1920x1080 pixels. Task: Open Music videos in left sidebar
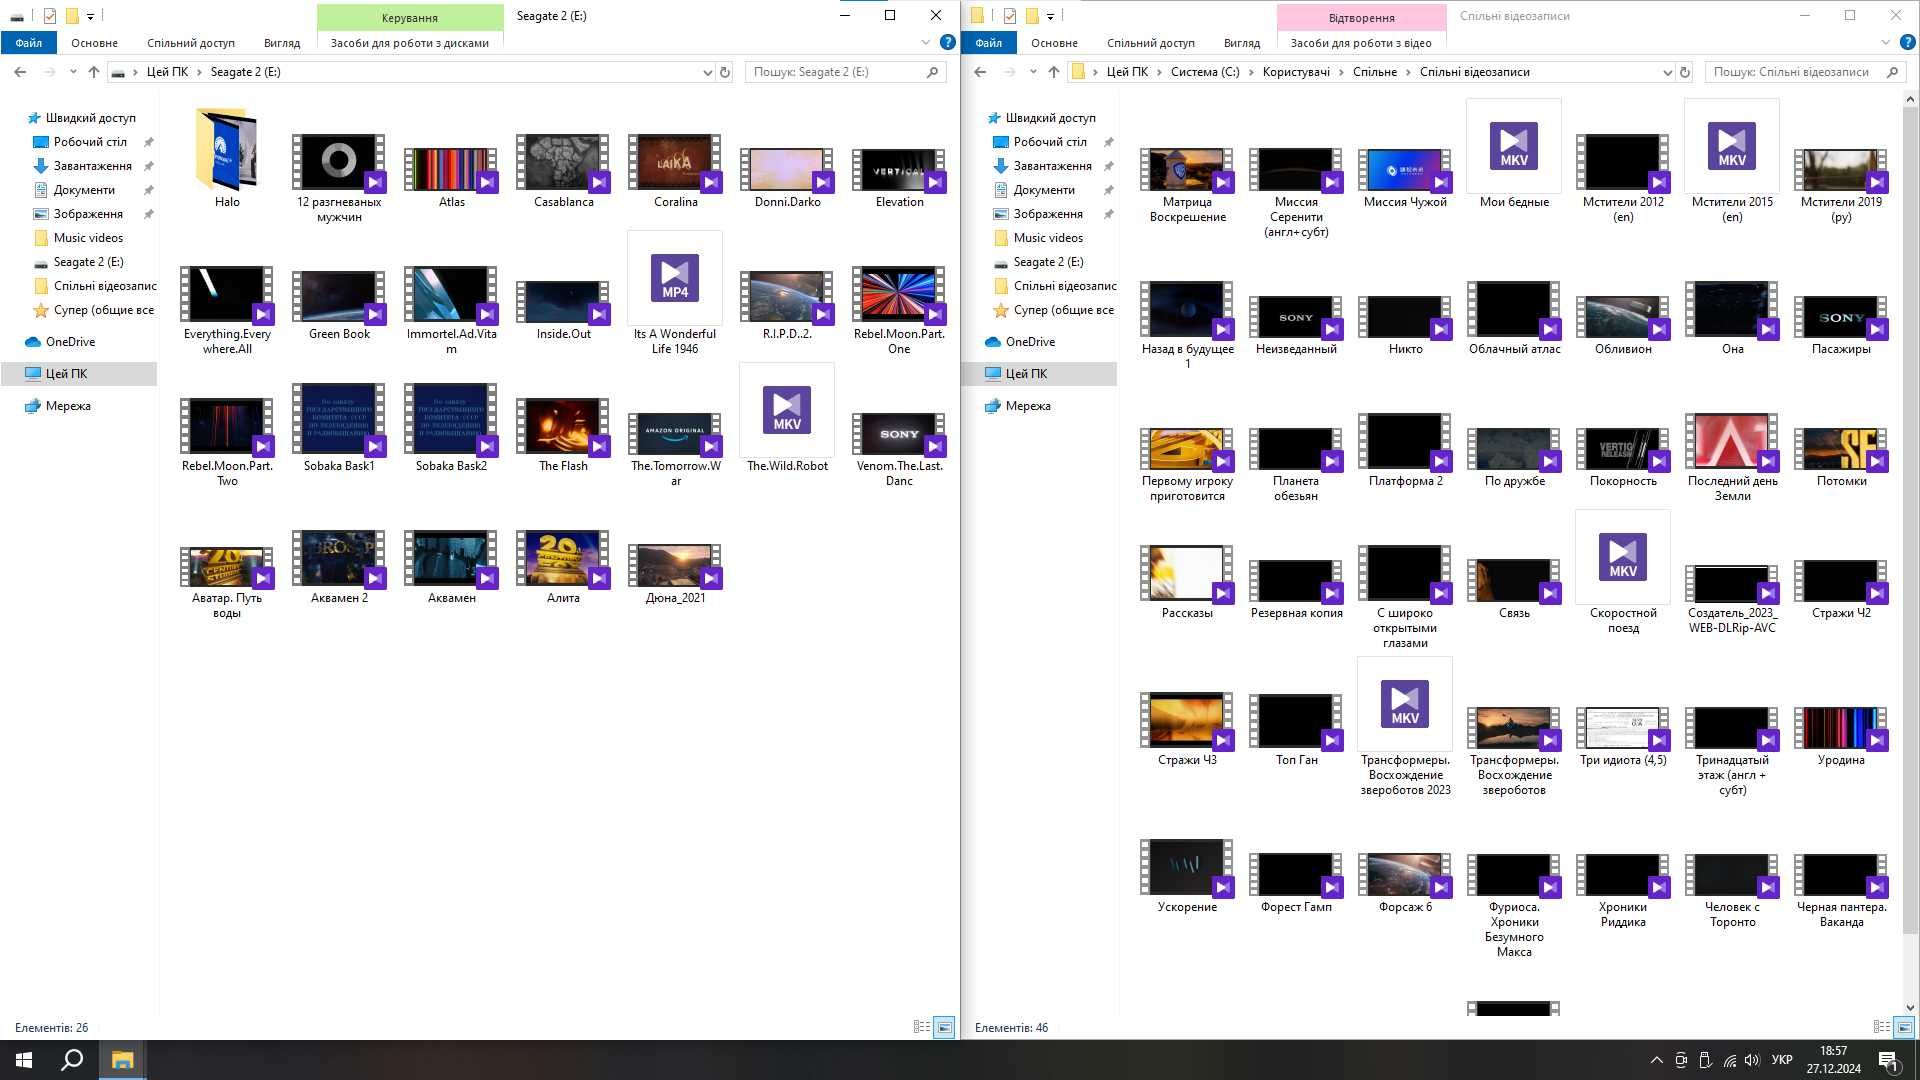pos(88,238)
